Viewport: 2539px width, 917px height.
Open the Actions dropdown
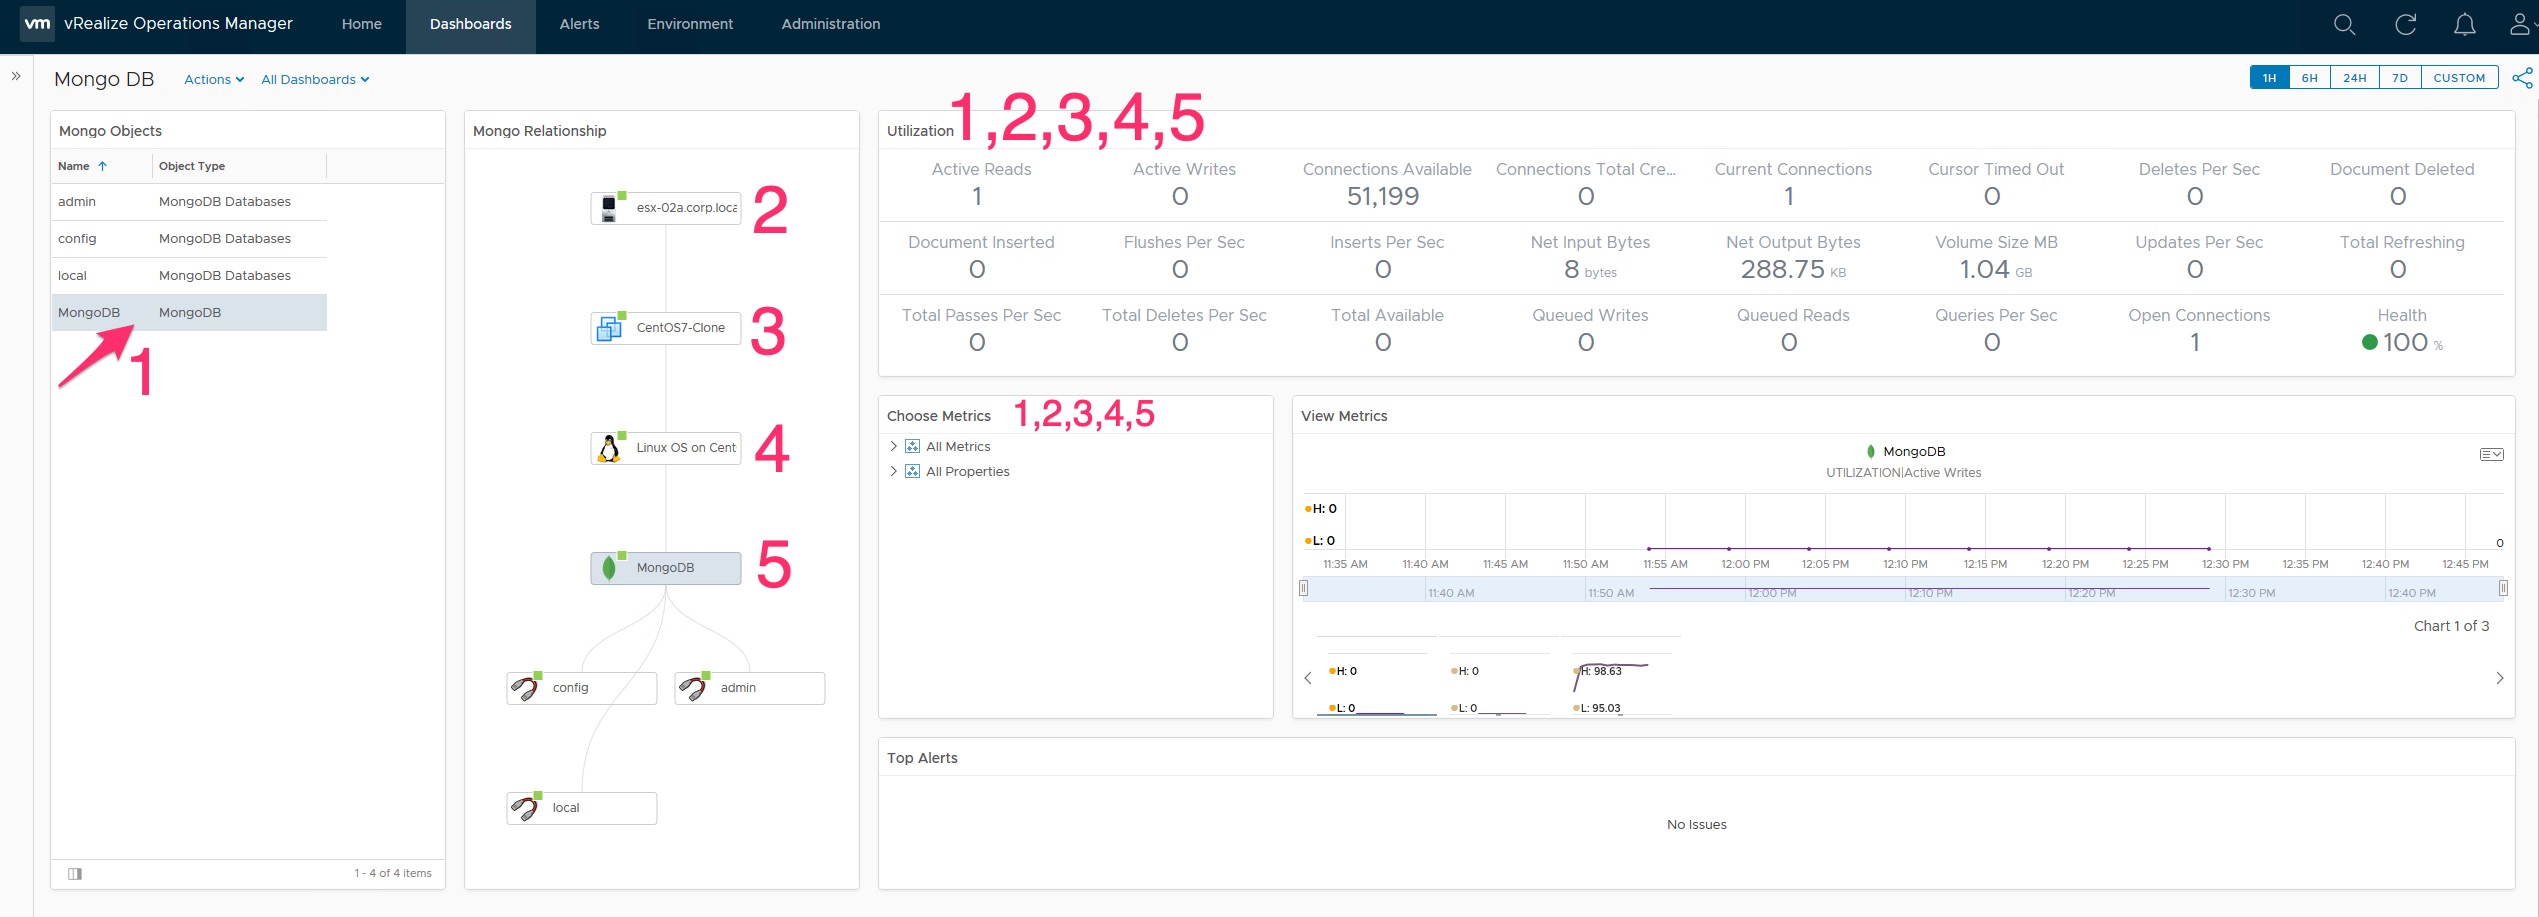click(214, 80)
